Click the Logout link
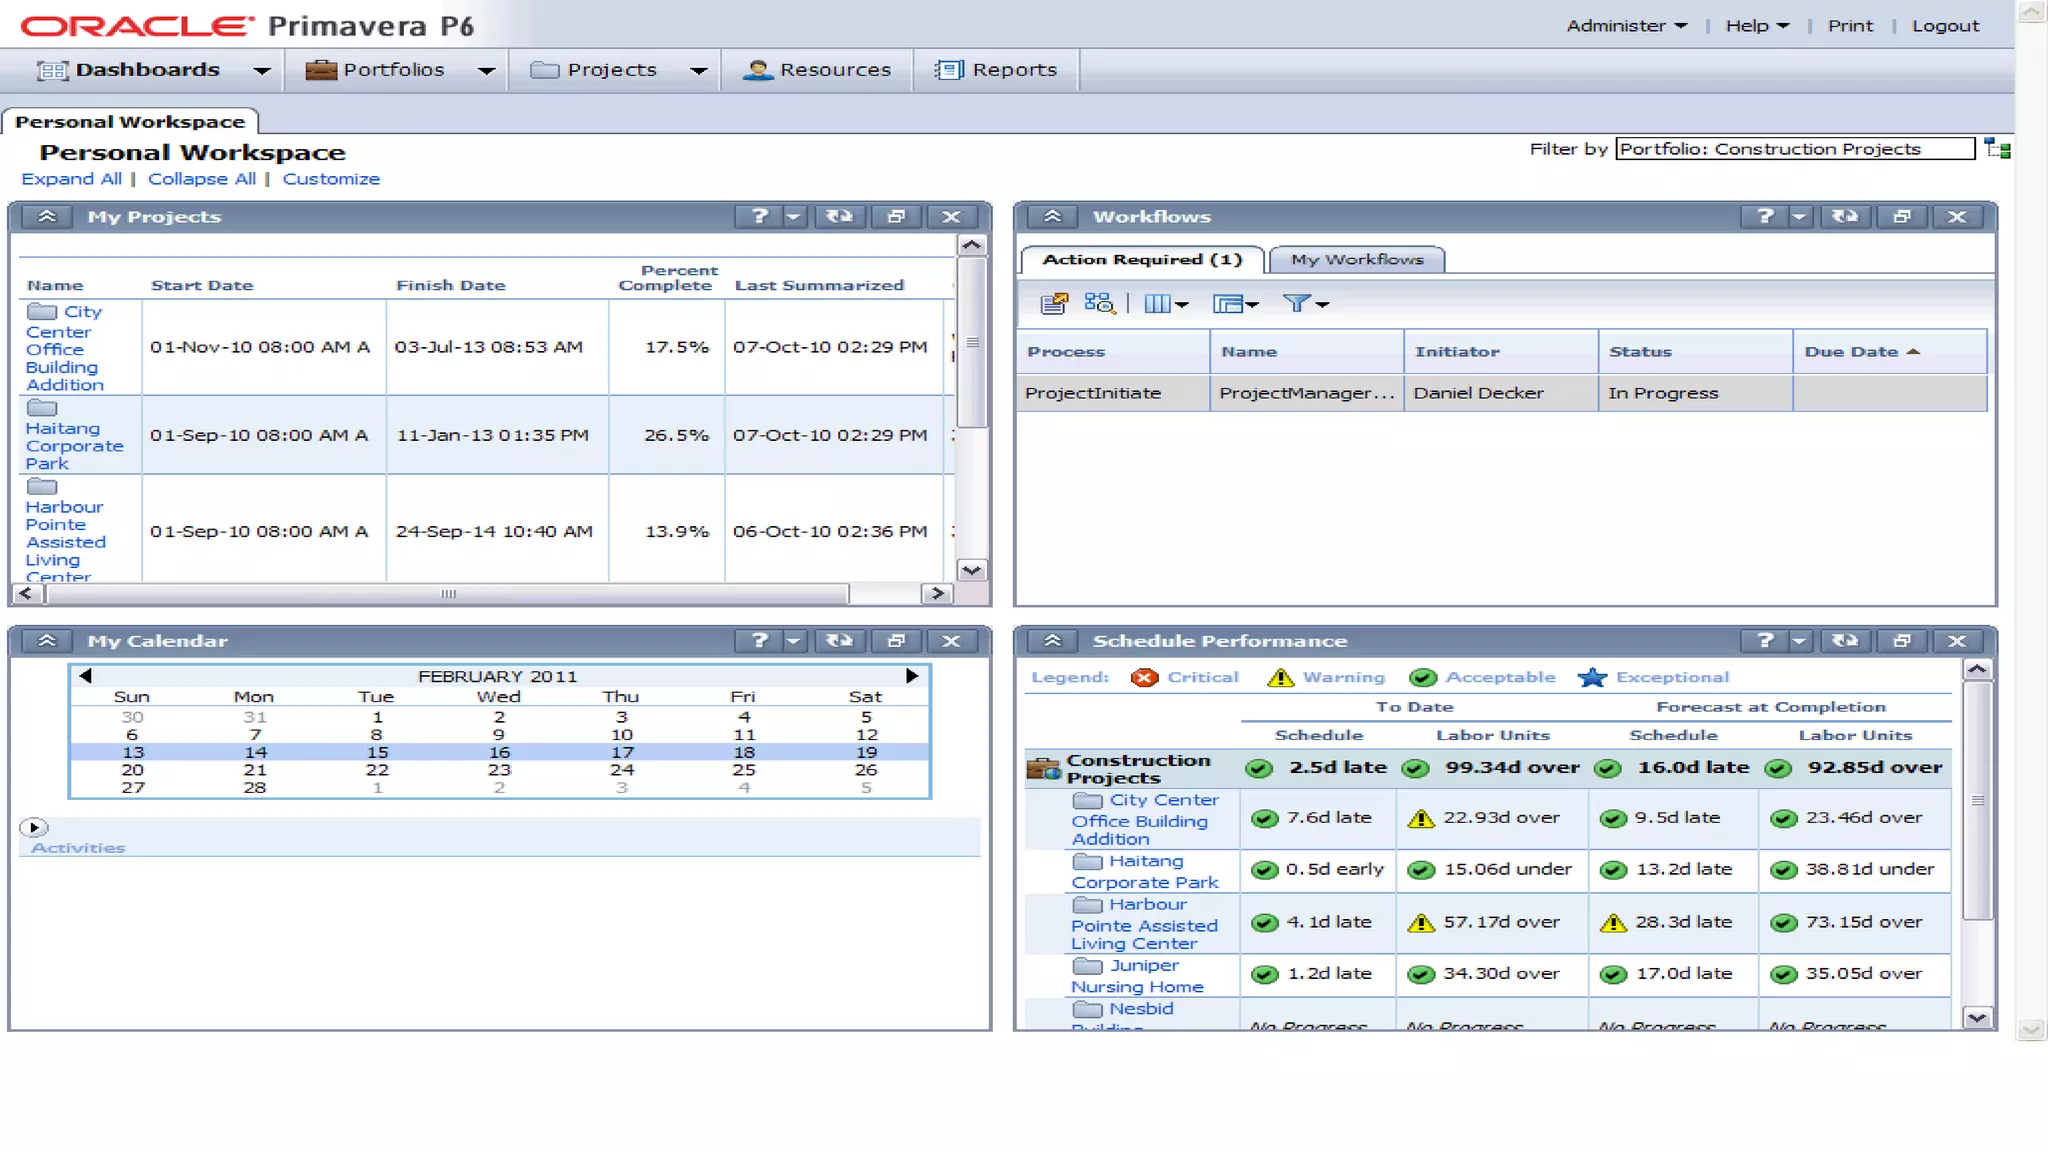 (1945, 26)
